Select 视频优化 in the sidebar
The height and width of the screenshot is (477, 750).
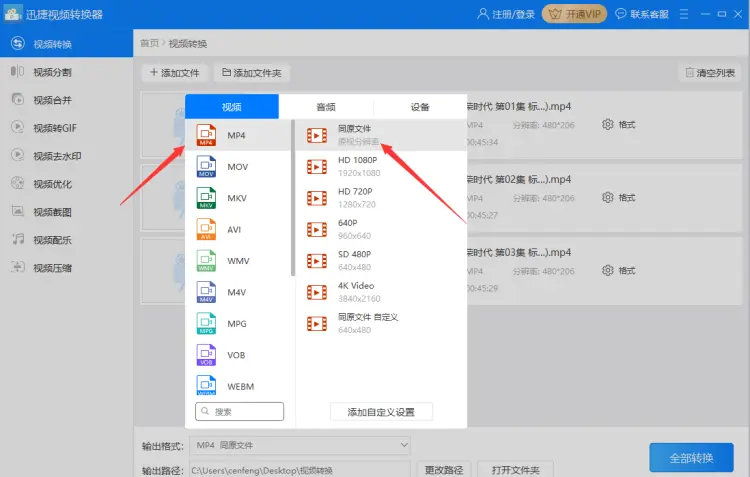click(66, 184)
